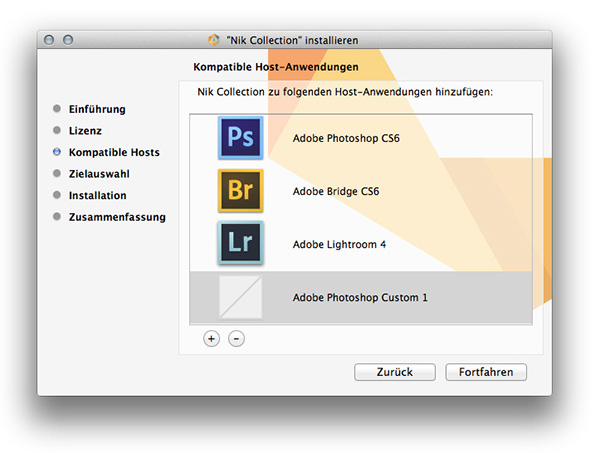The height and width of the screenshot is (453, 600).
Task: Click Fortfahren to continue
Action: 486,372
